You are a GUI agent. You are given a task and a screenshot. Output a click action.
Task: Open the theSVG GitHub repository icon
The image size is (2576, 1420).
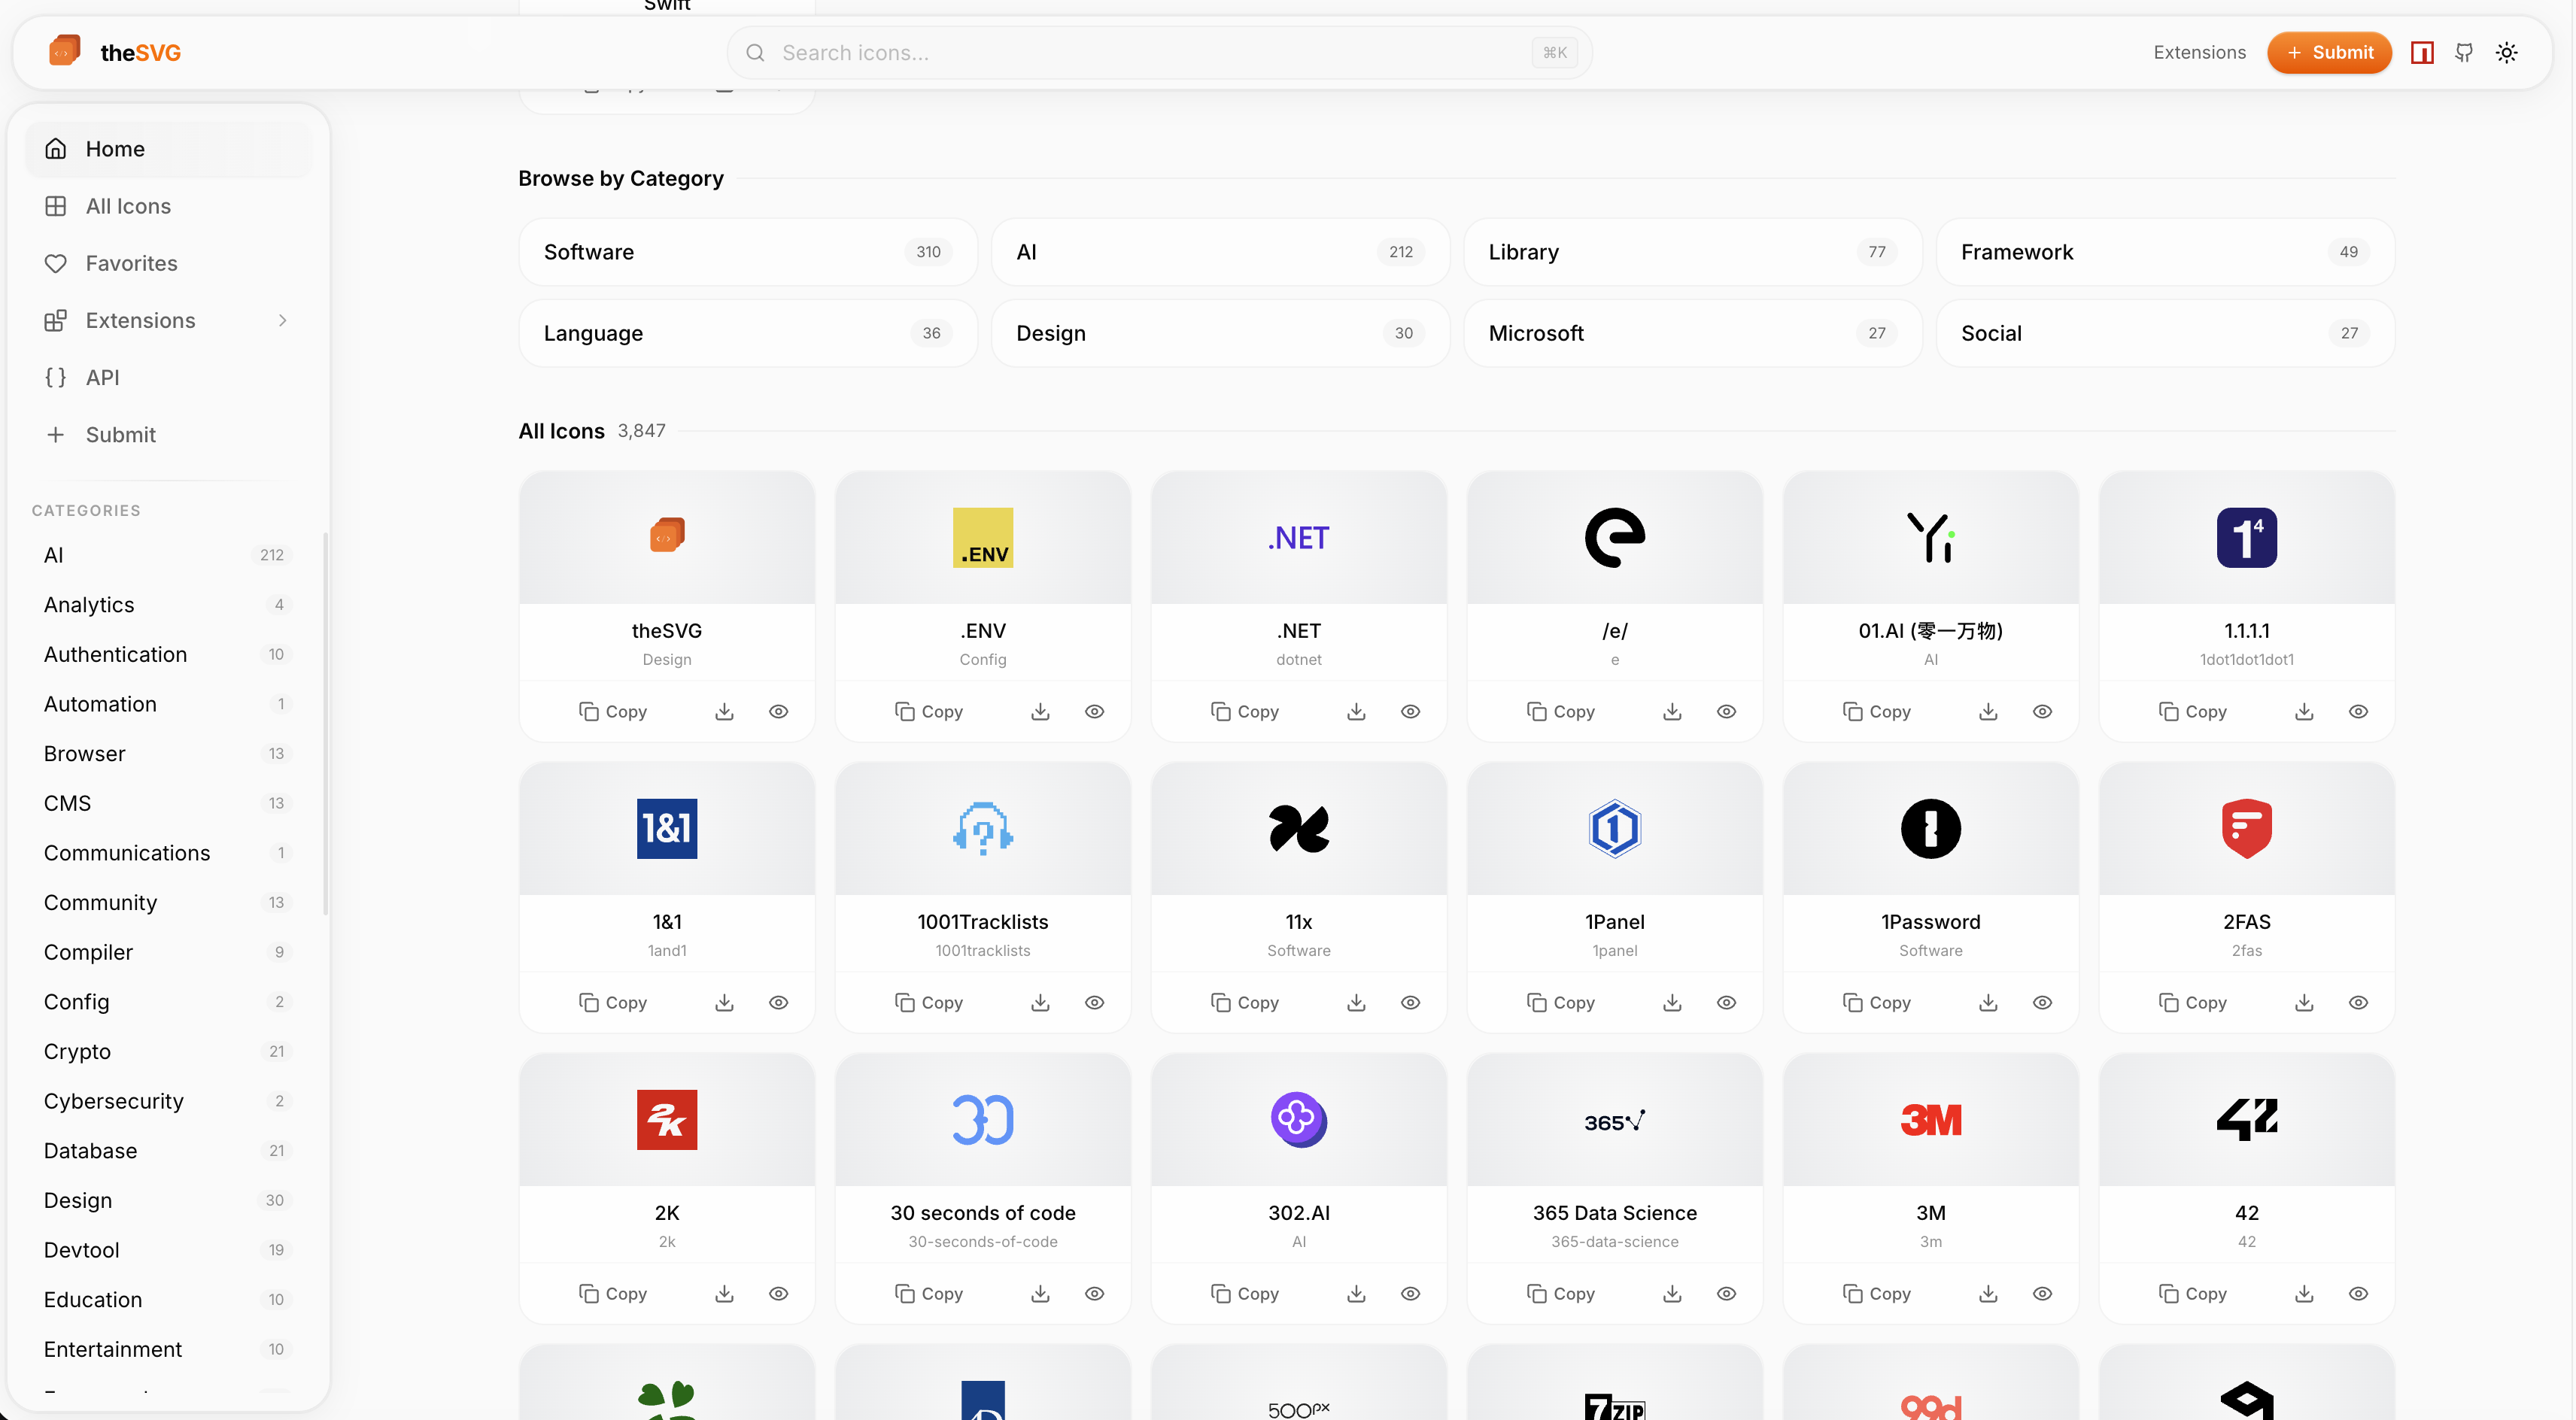tap(2464, 52)
